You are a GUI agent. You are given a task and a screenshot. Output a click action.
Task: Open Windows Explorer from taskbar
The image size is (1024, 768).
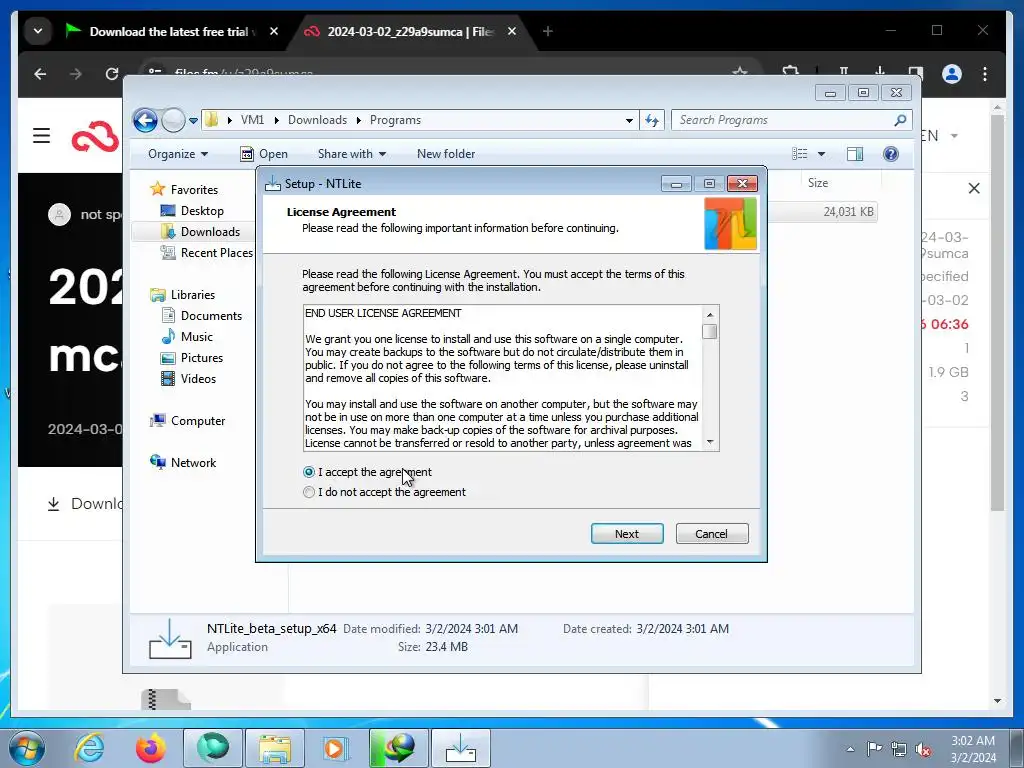pyautogui.click(x=275, y=748)
